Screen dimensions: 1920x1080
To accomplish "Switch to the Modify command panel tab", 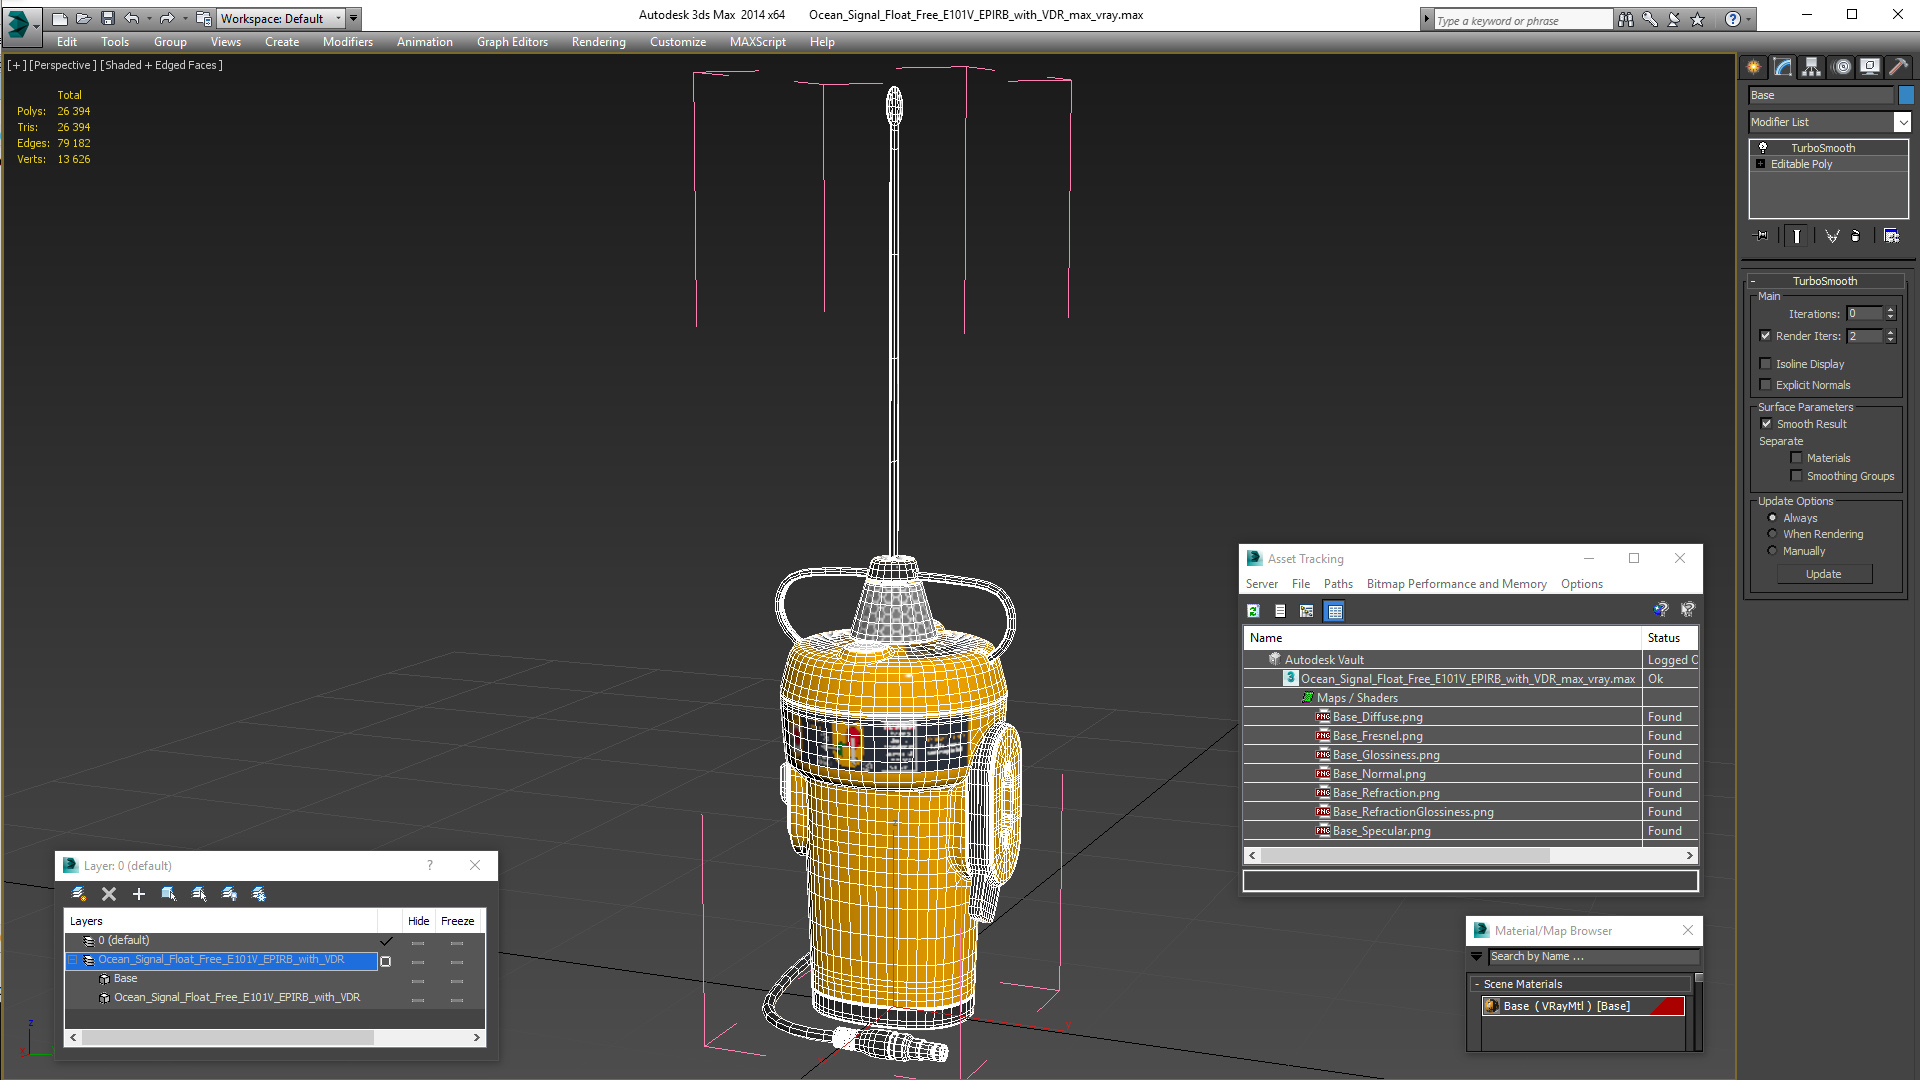I will (1783, 67).
